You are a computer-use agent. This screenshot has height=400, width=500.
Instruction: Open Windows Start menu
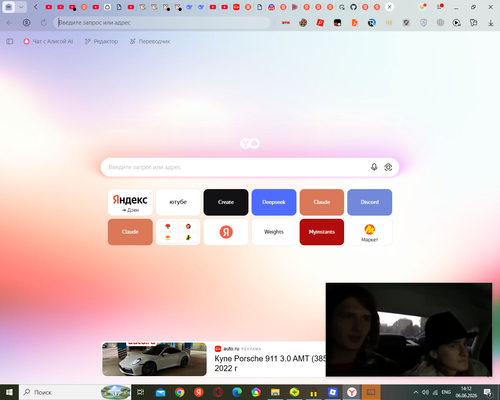9,392
